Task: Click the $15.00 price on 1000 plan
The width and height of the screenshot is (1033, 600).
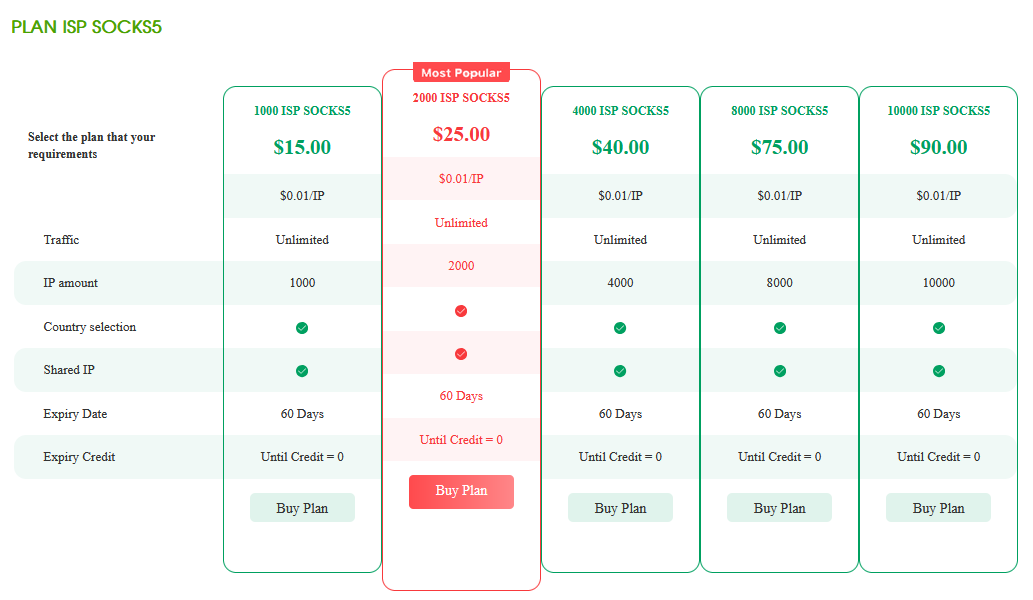Action: click(x=302, y=147)
